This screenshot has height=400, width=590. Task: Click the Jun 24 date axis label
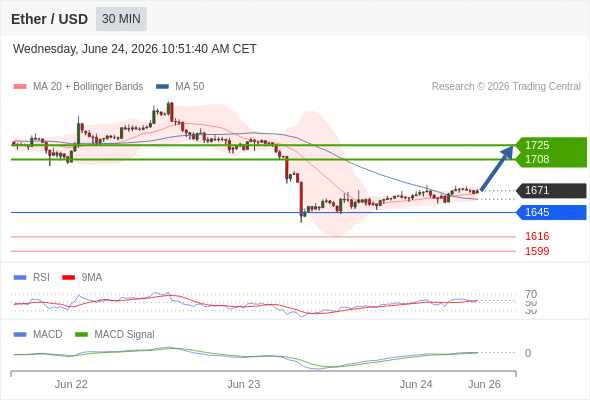416,384
